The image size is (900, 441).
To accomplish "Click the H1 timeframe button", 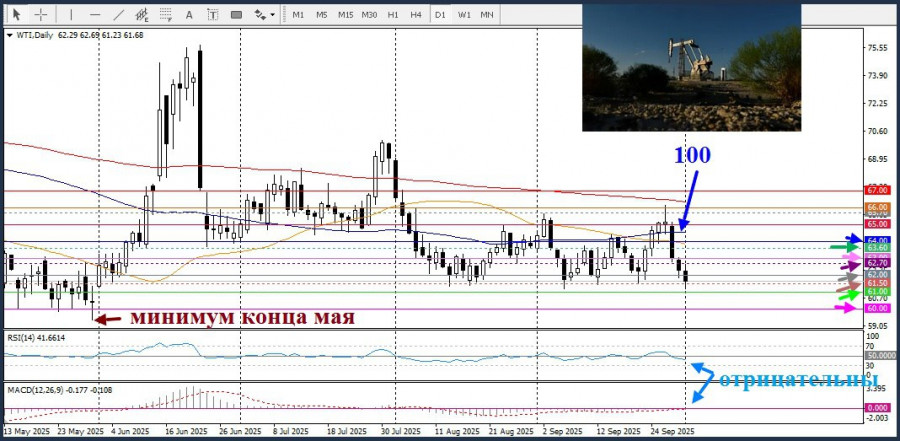I will [x=393, y=15].
